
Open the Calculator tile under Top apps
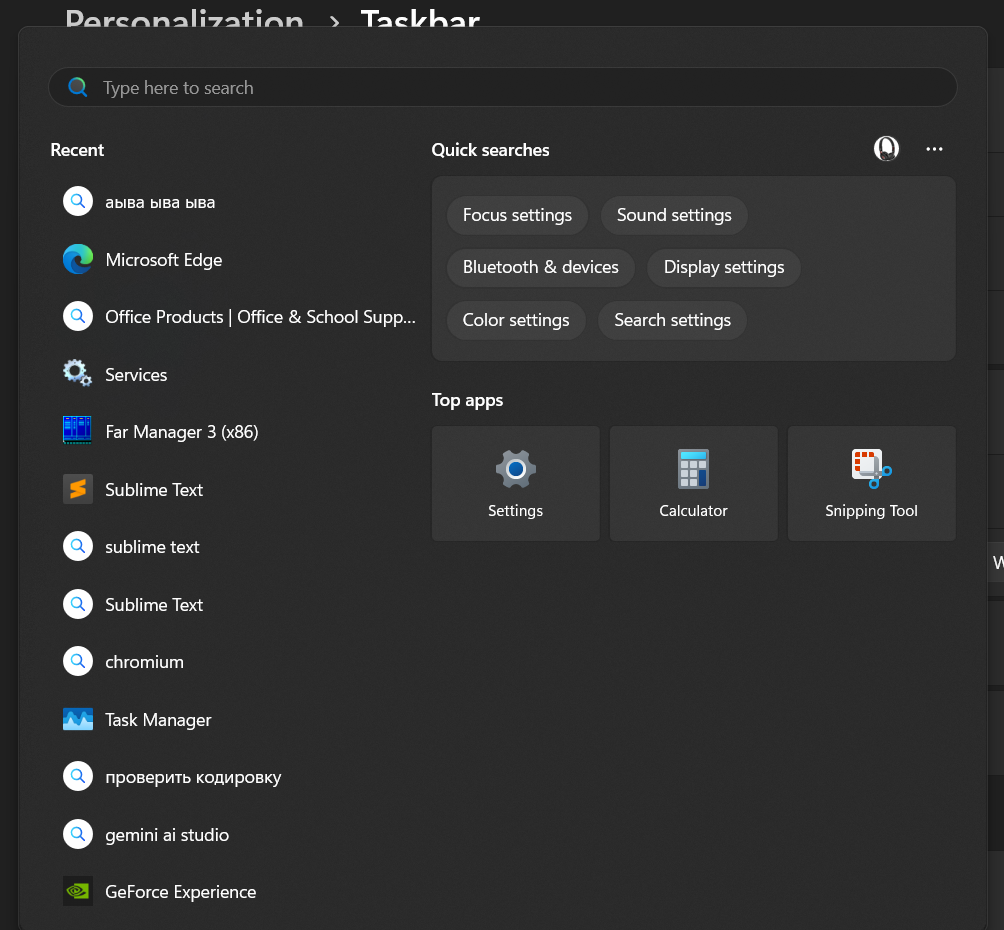point(693,484)
